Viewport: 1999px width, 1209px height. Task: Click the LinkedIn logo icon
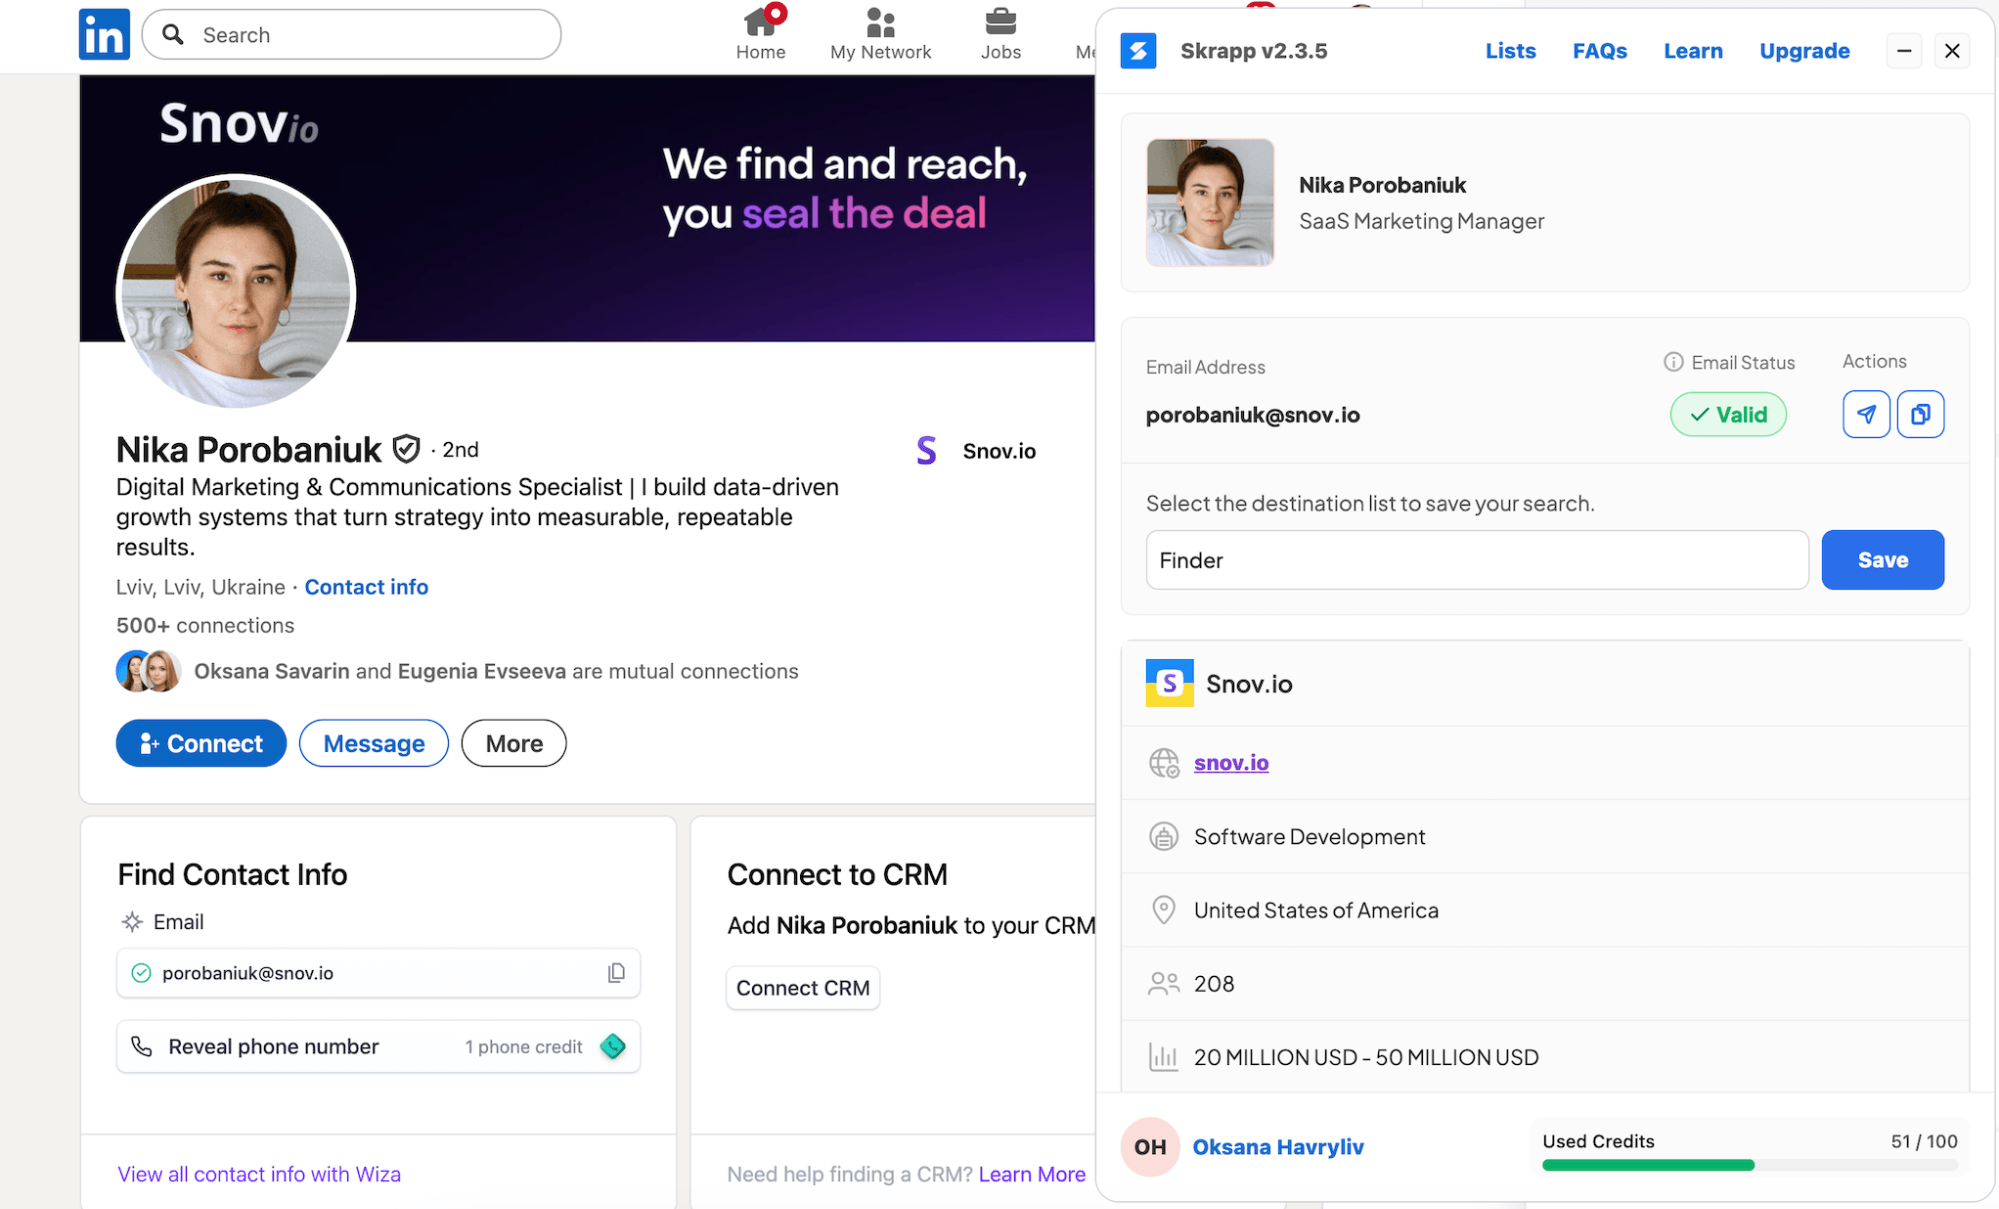[104, 35]
